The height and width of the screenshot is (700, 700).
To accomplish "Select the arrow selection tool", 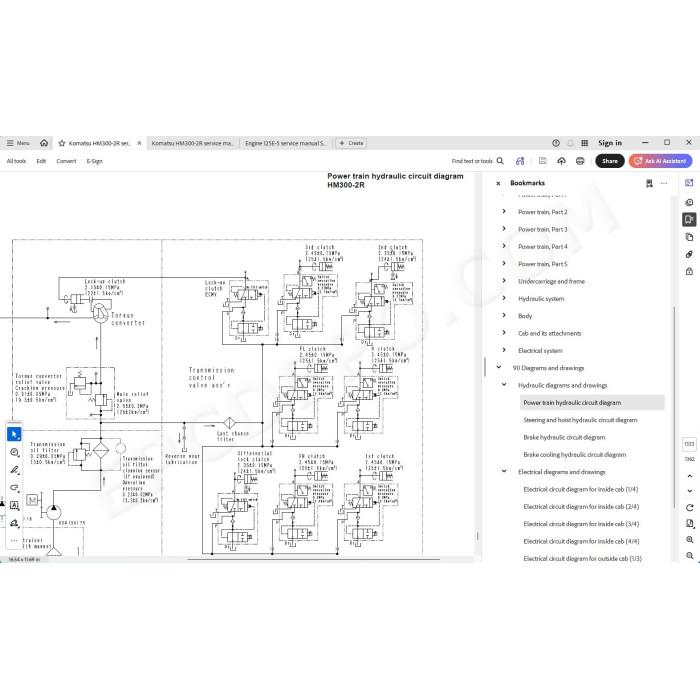I will [x=14, y=434].
